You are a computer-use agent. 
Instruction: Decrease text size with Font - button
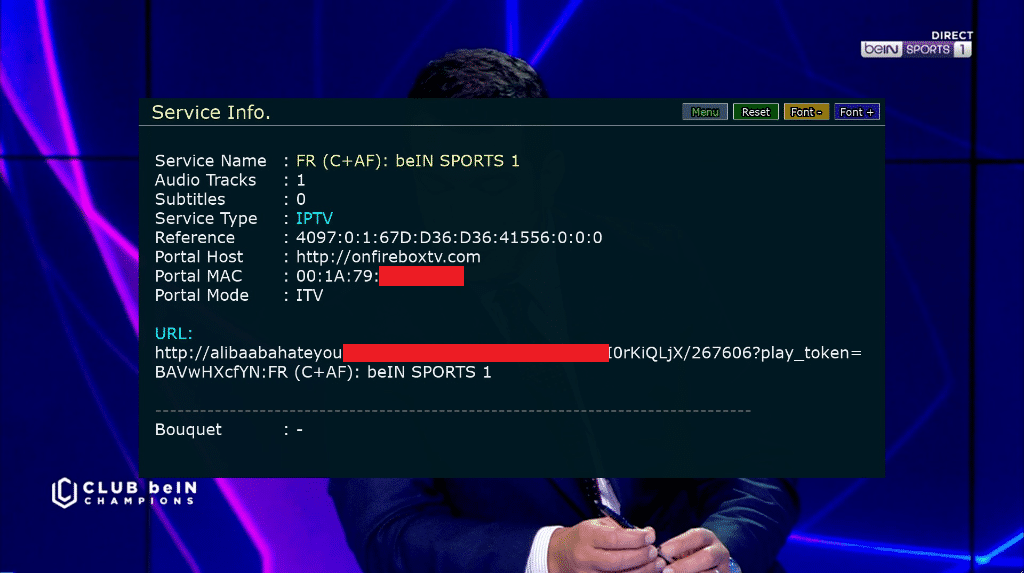pos(807,112)
